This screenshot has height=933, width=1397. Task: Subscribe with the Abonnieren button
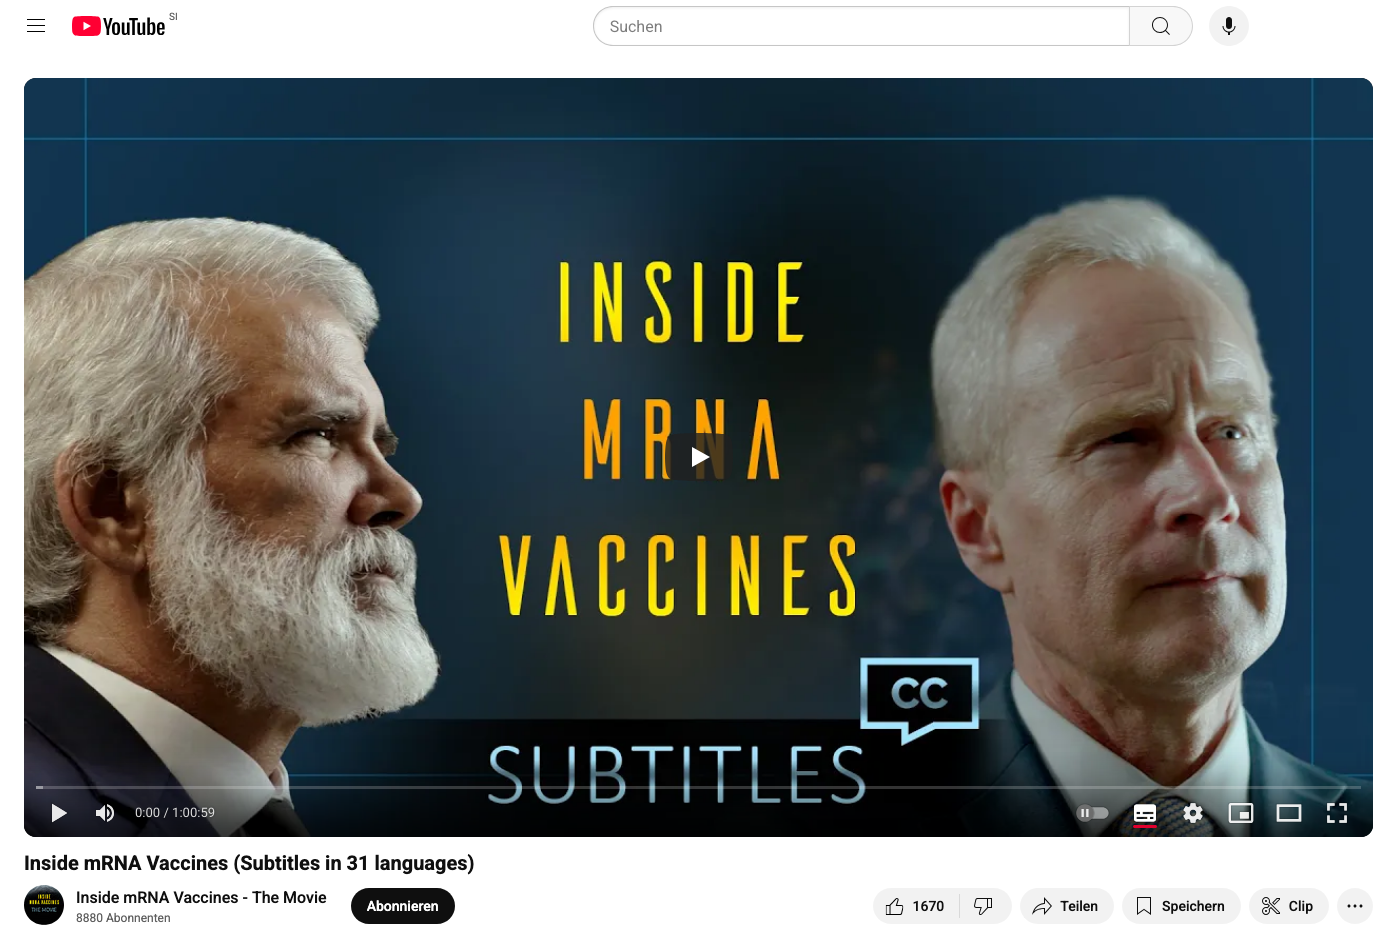[403, 906]
